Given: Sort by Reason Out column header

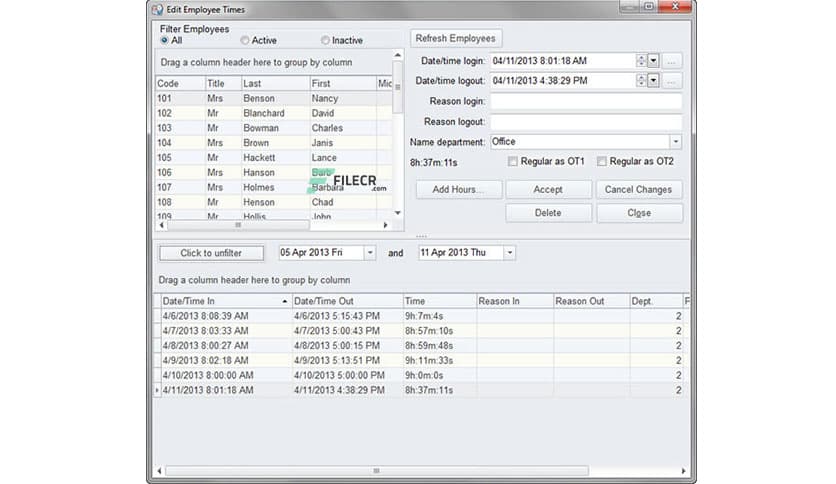Looking at the screenshot, I should [592, 301].
